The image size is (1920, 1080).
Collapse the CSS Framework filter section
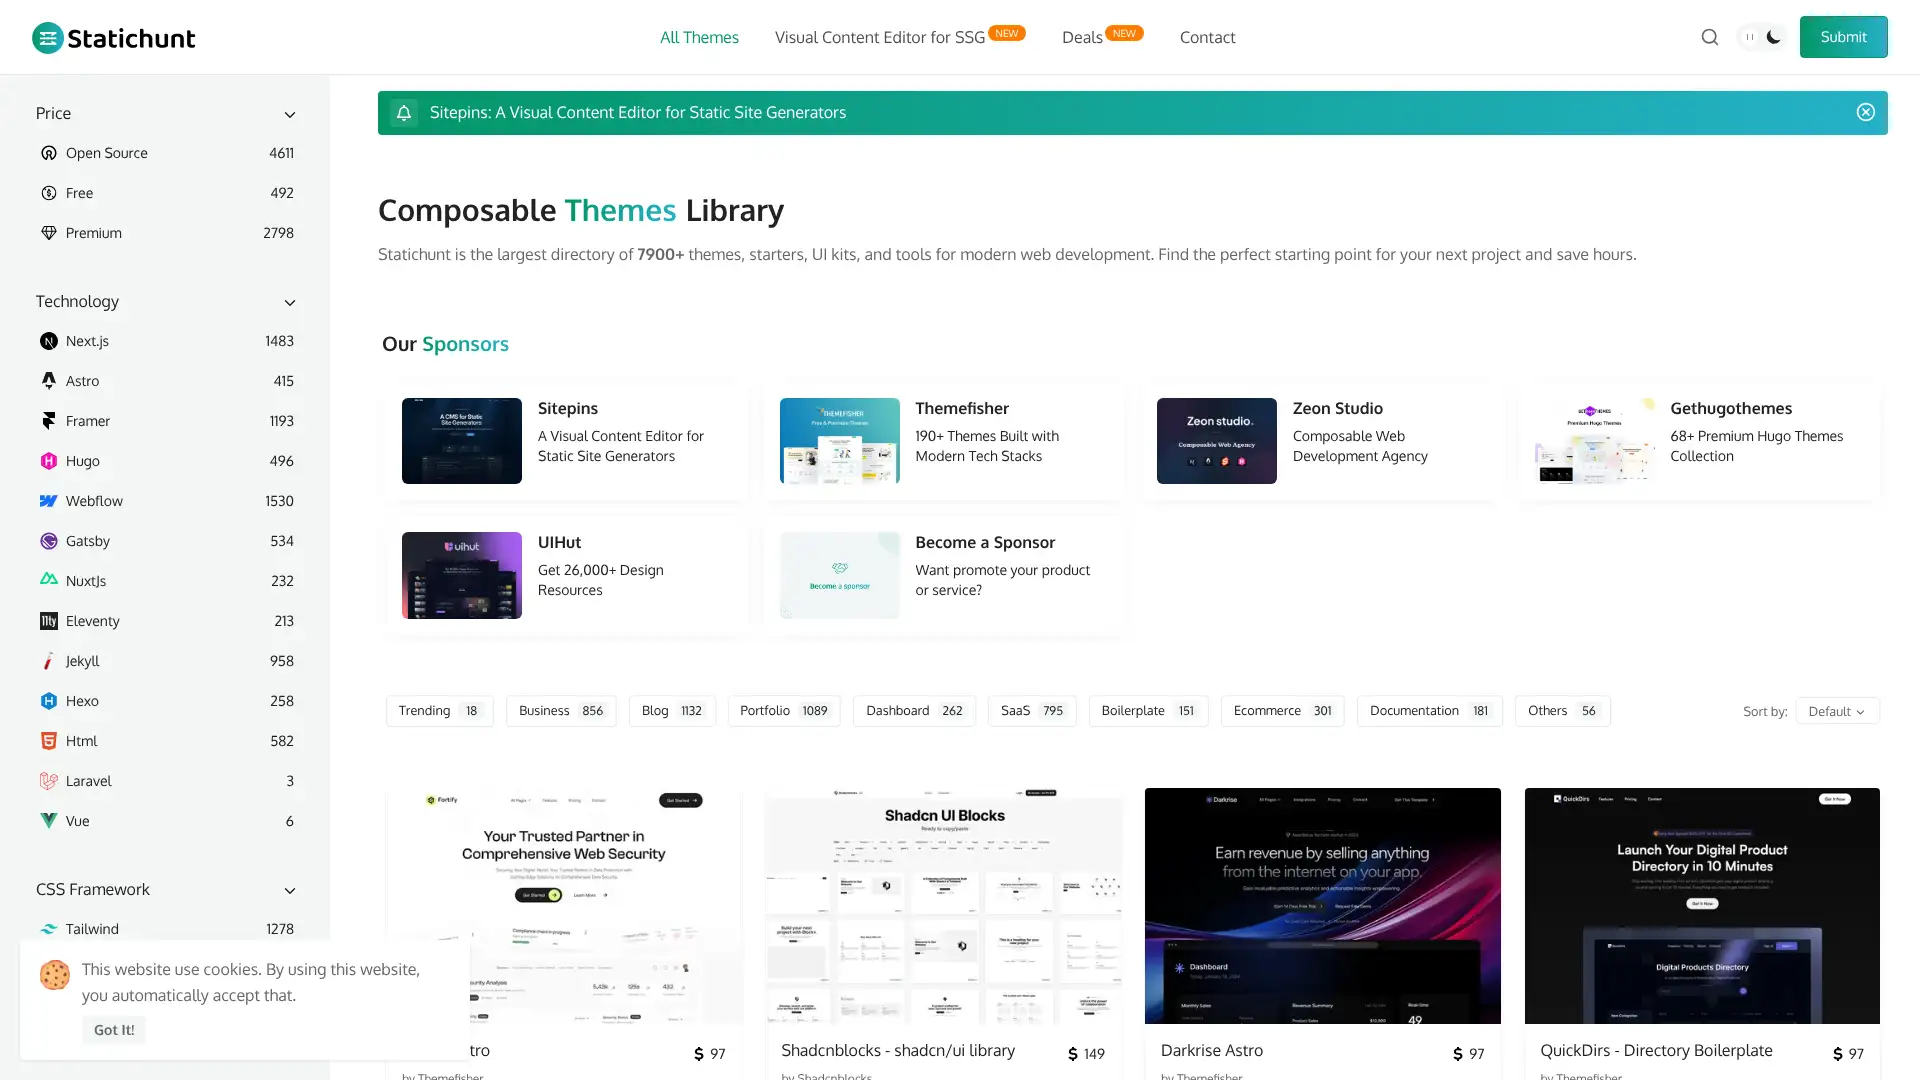click(x=290, y=890)
